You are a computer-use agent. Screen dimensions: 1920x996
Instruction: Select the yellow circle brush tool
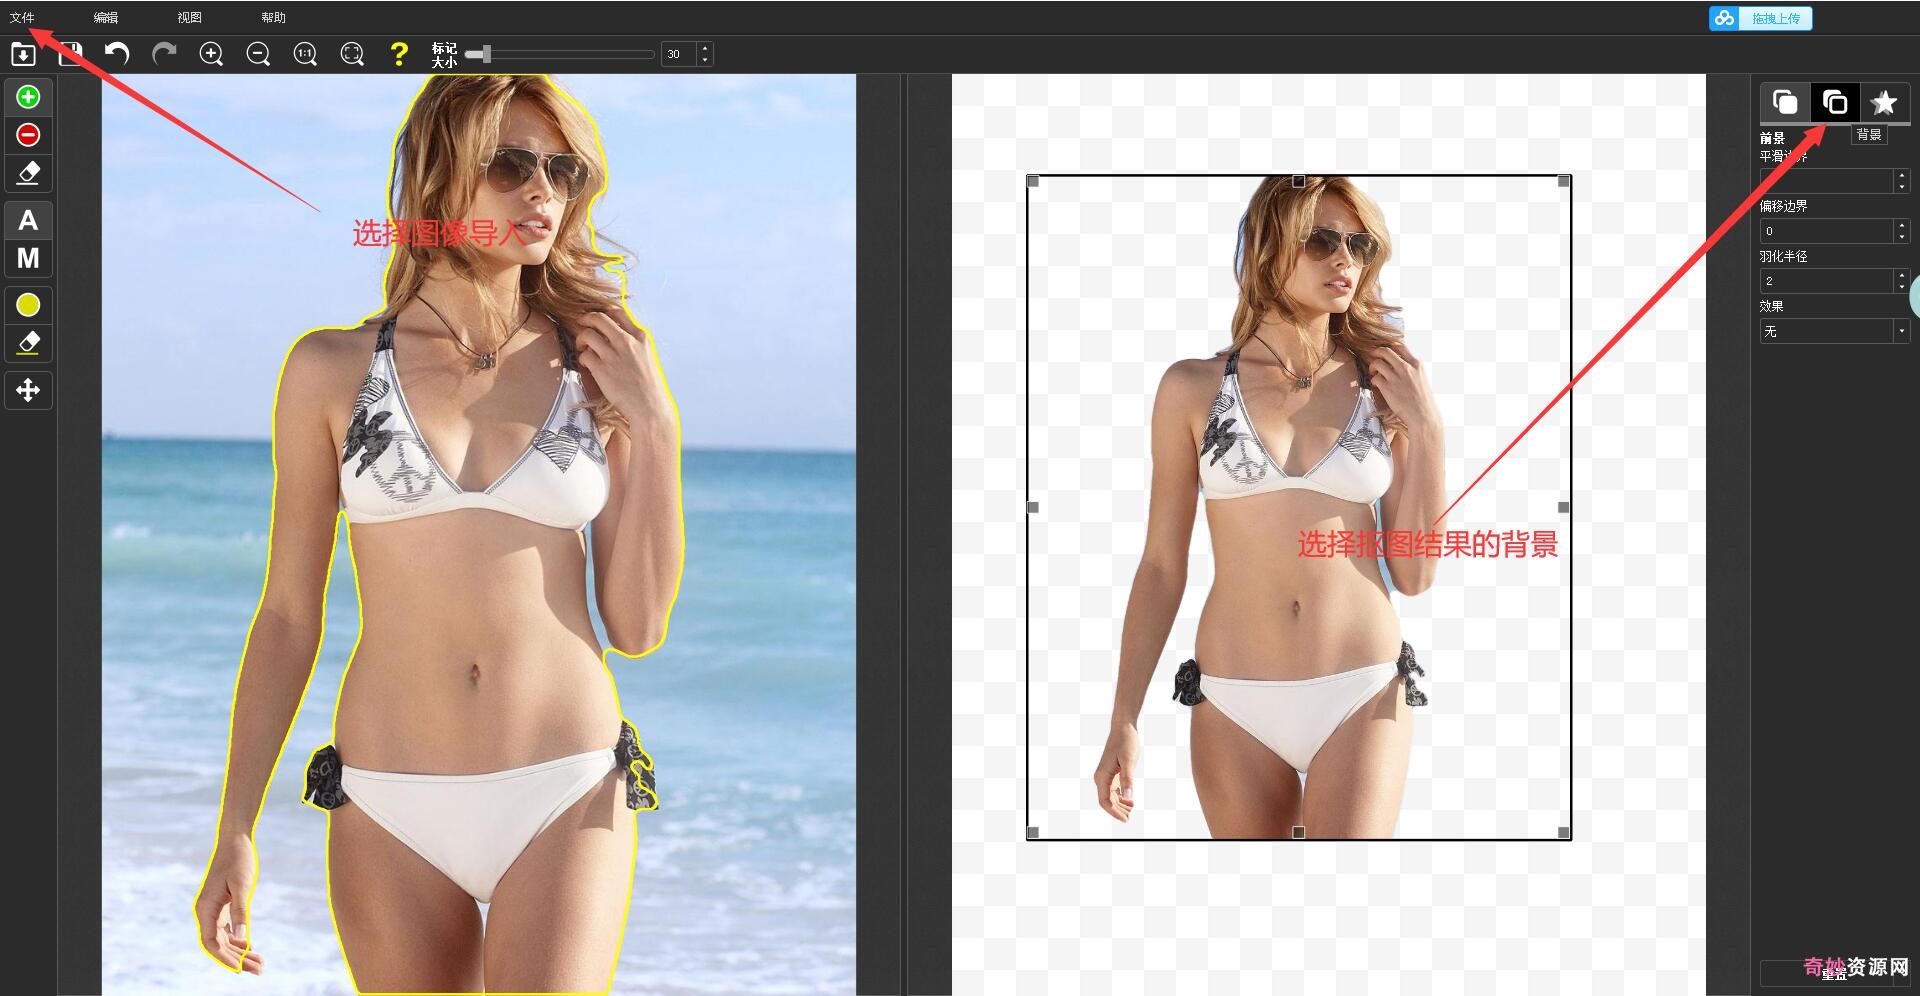28,305
